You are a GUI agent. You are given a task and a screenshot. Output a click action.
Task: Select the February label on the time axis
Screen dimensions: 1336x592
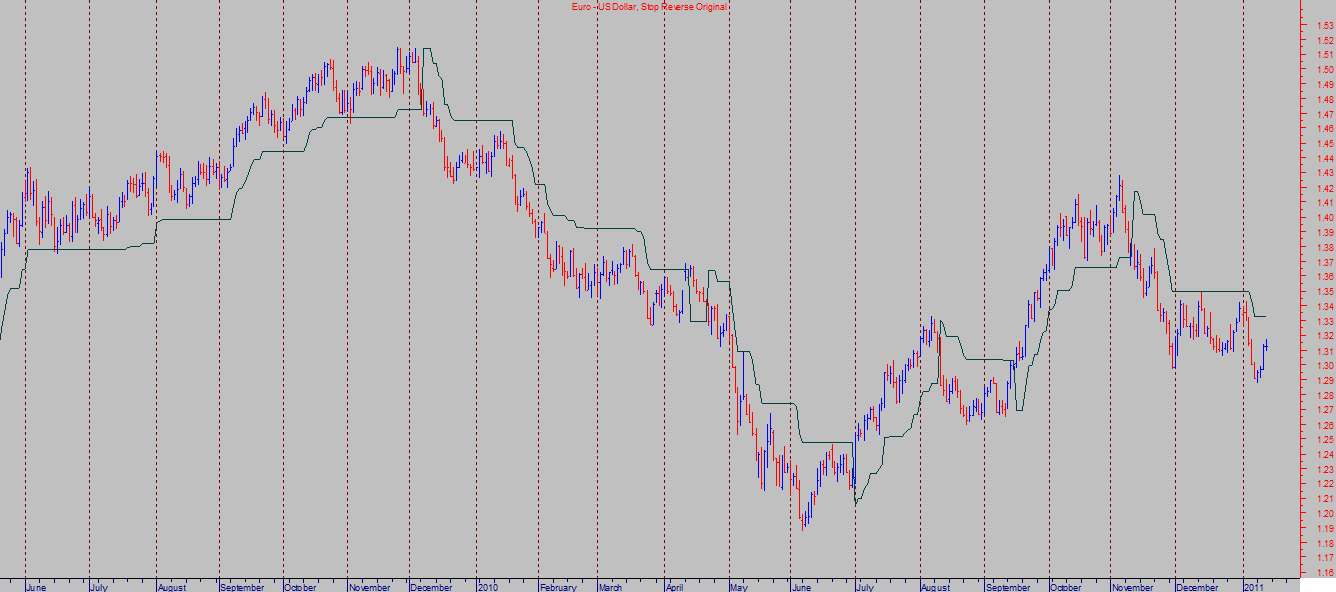[559, 587]
